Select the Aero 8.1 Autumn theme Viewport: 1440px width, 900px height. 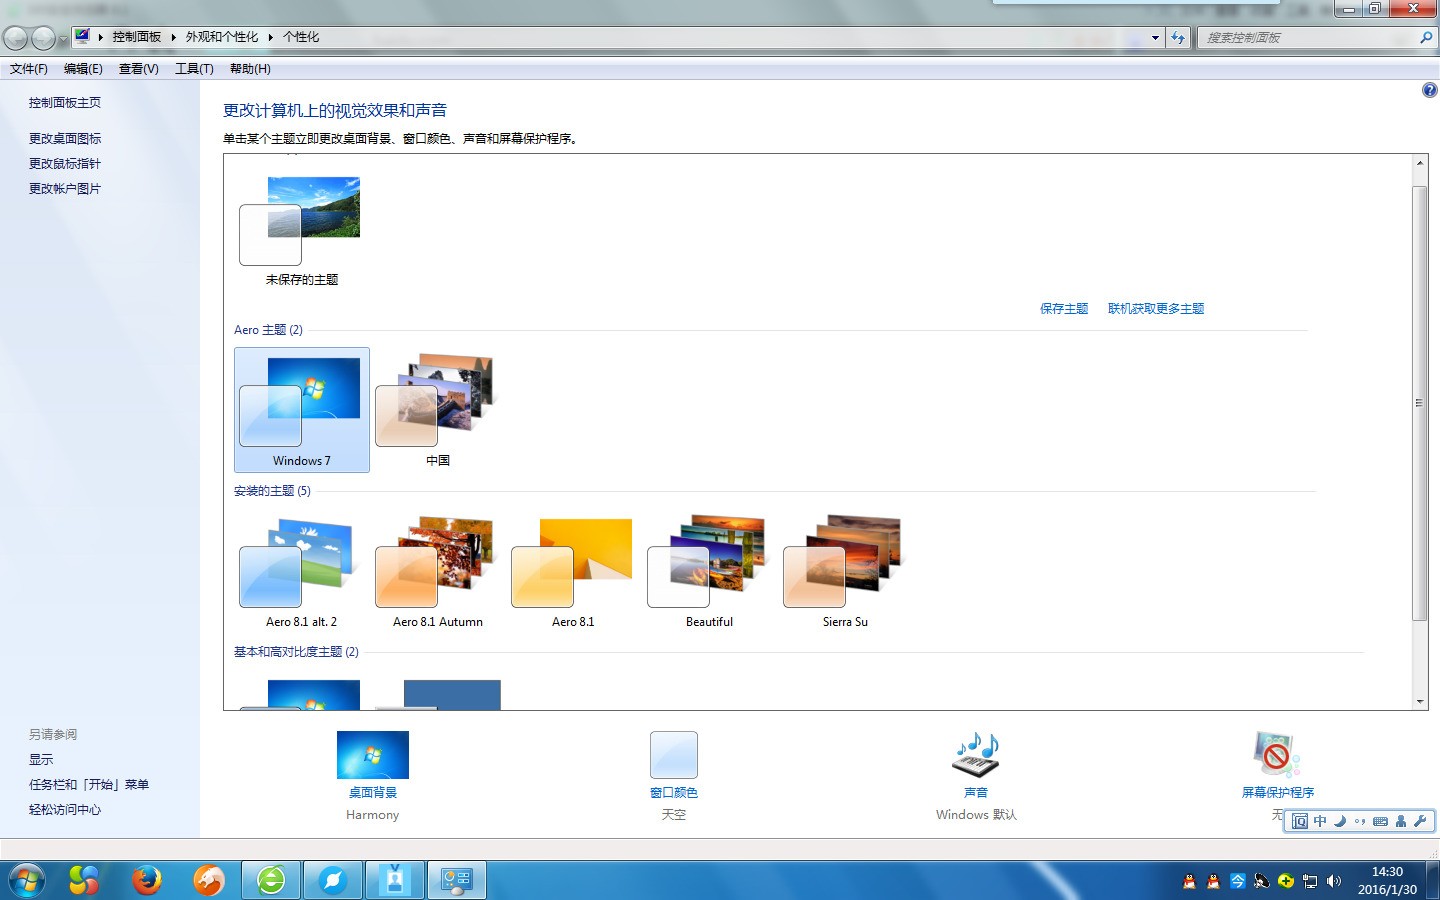click(438, 572)
